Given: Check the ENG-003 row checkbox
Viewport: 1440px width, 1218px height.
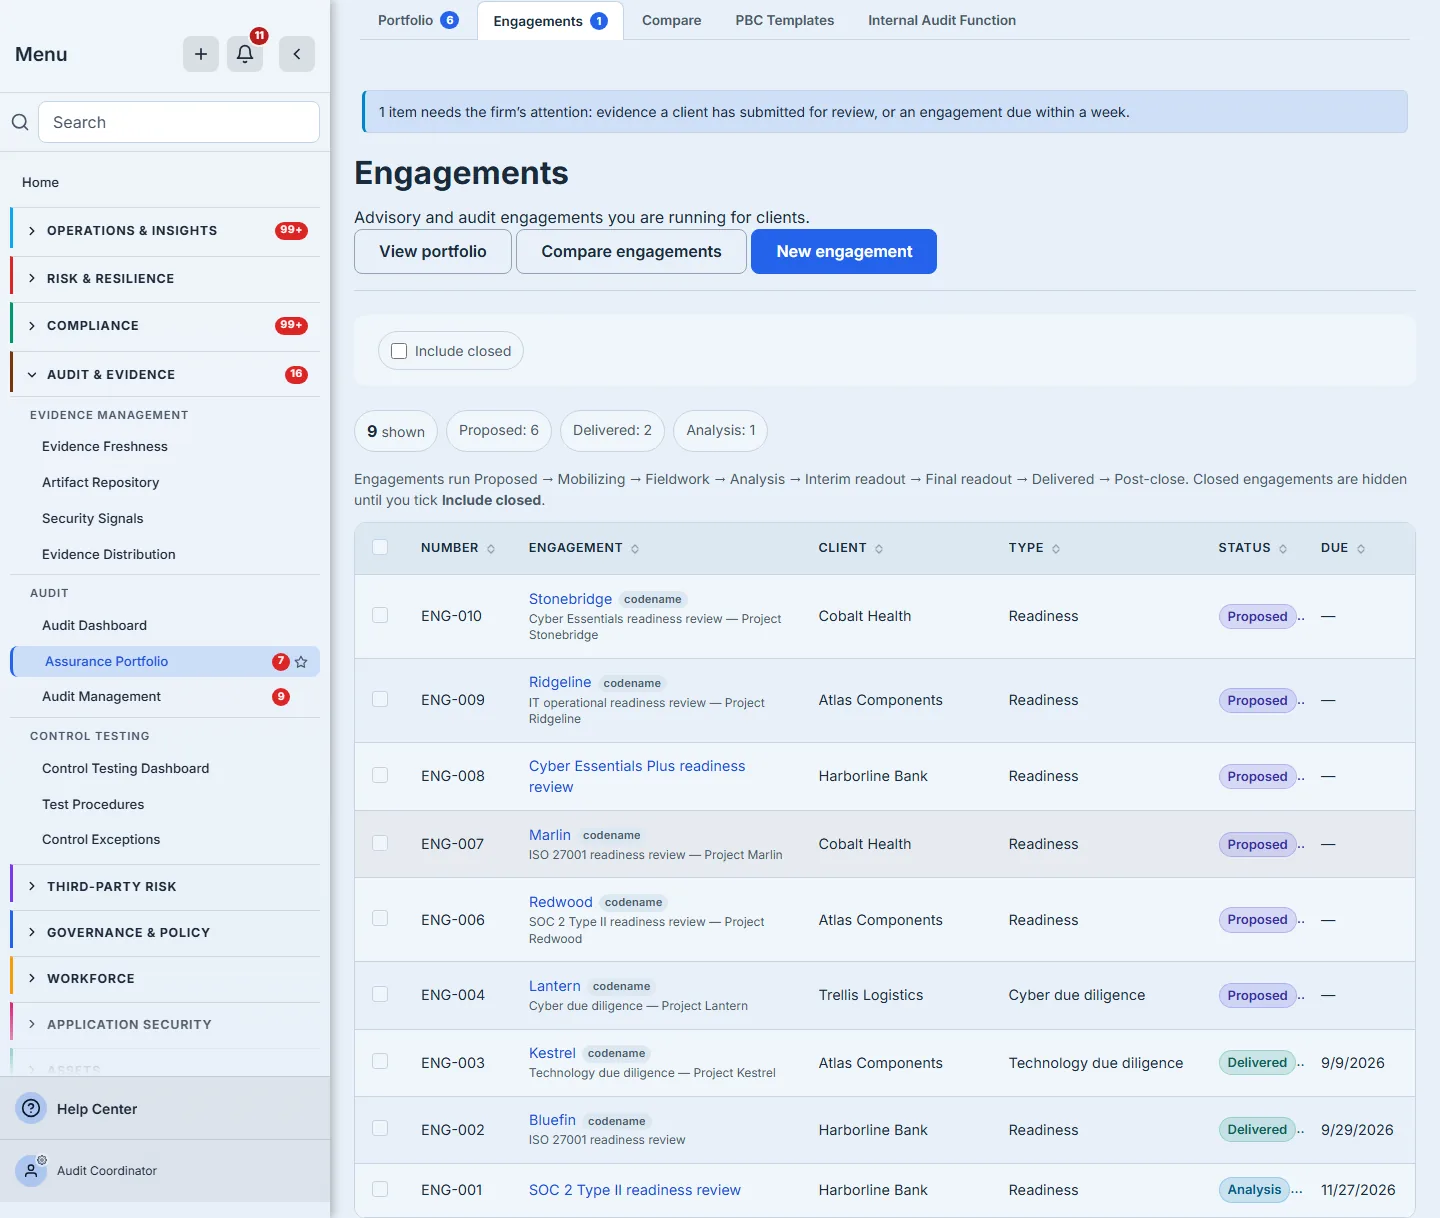Looking at the screenshot, I should tap(380, 1061).
